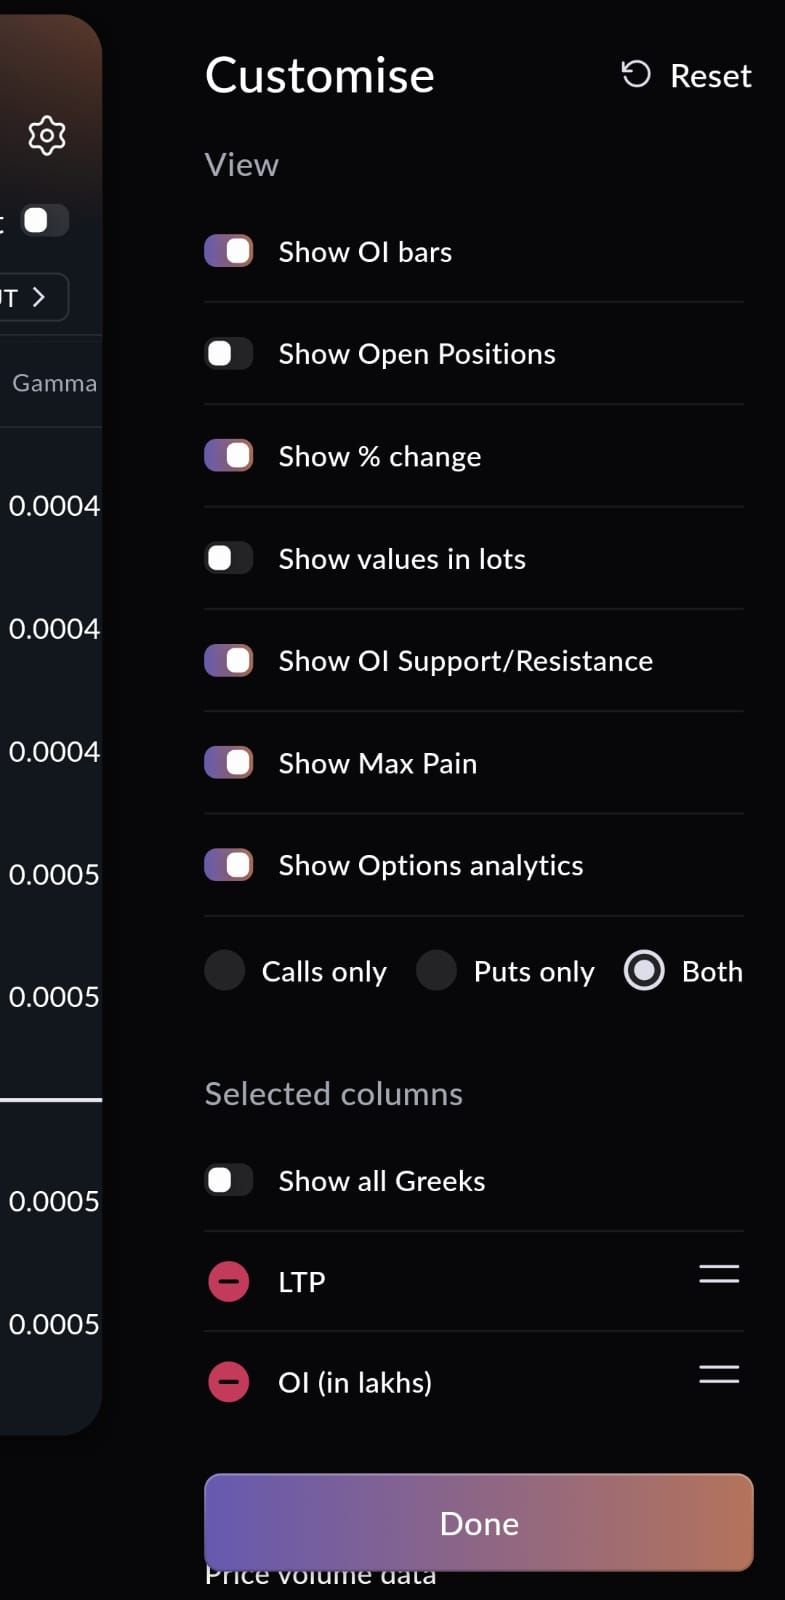The image size is (785, 1600).
Task: Click the Reset circular arrow icon
Action: click(636, 74)
